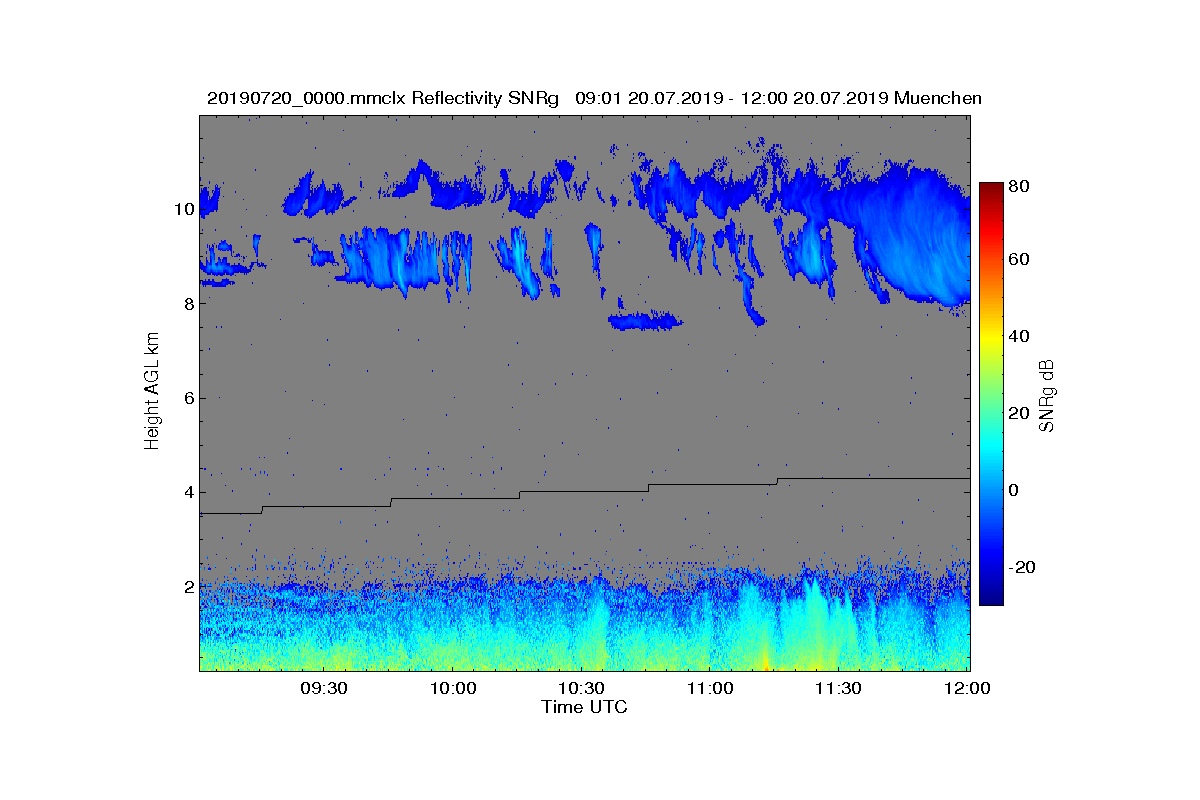Click the large cloud echo near 12:00
This screenshot has width=1200, height=800.
click(x=915, y=235)
